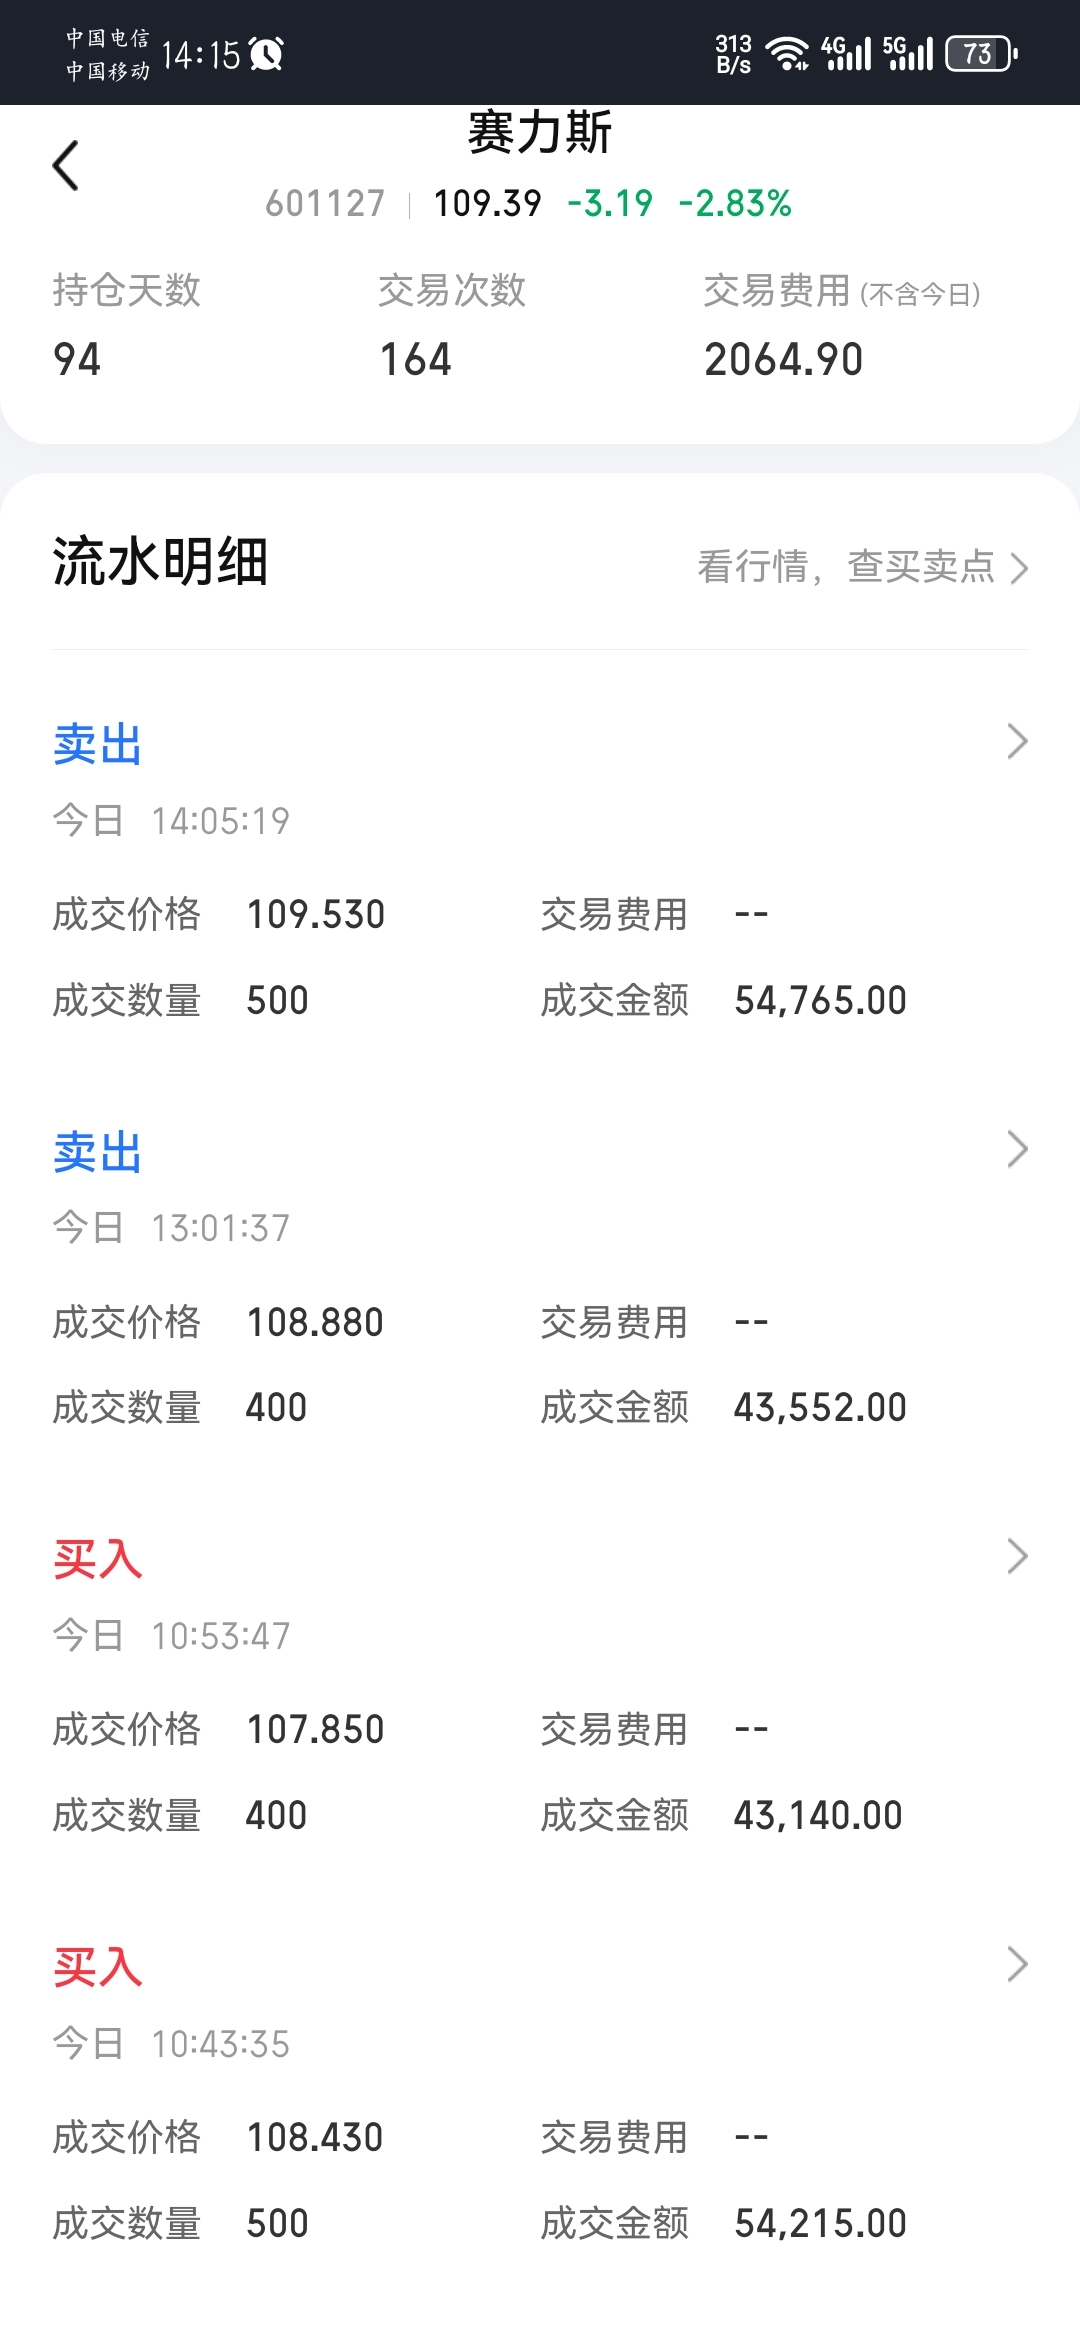Screen dimensions: 1080x2340
Task: Tap the Wi-Fi signal status icon
Action: (787, 53)
